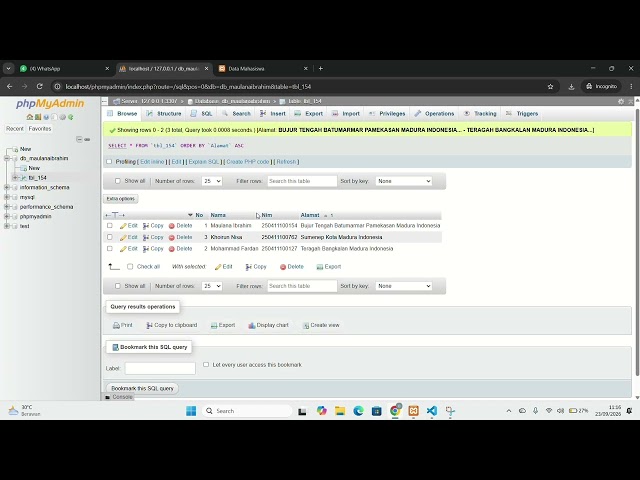Click Create PHP code link
Viewport: 640px width, 480px height.
coord(248,162)
